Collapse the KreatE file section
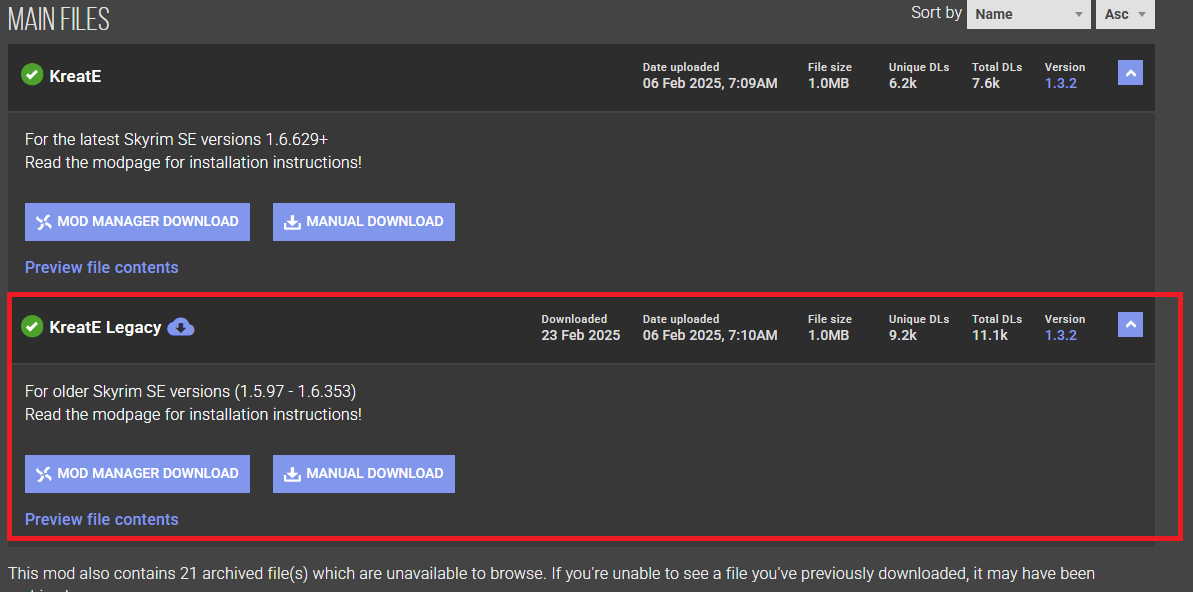 (x=1130, y=73)
